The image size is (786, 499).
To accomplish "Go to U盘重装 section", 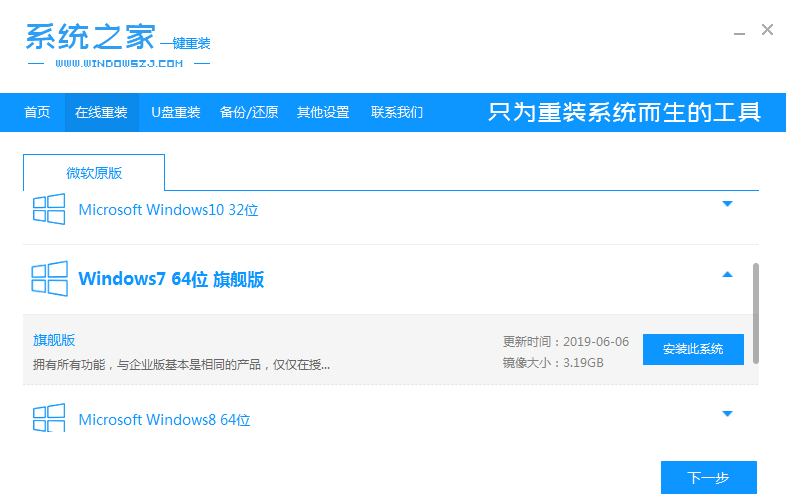I will click(x=176, y=112).
